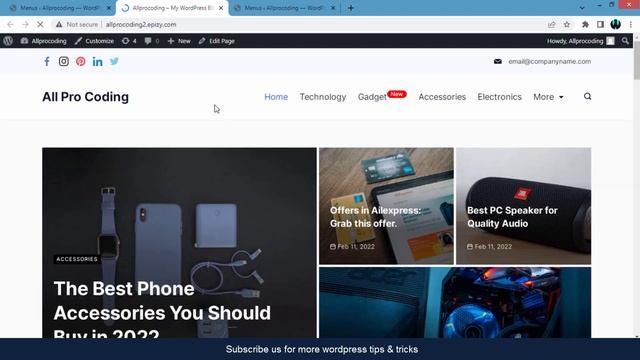The width and height of the screenshot is (640, 360).
Task: Click the updates counter showing 4
Action: (x=129, y=41)
